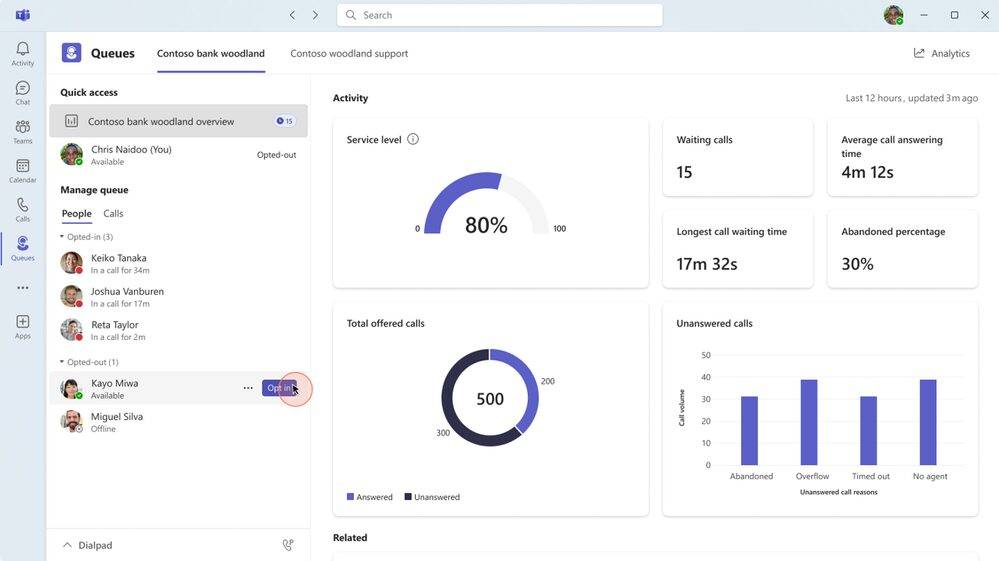Collapse the Opted-in (3) group

[x=62, y=236]
